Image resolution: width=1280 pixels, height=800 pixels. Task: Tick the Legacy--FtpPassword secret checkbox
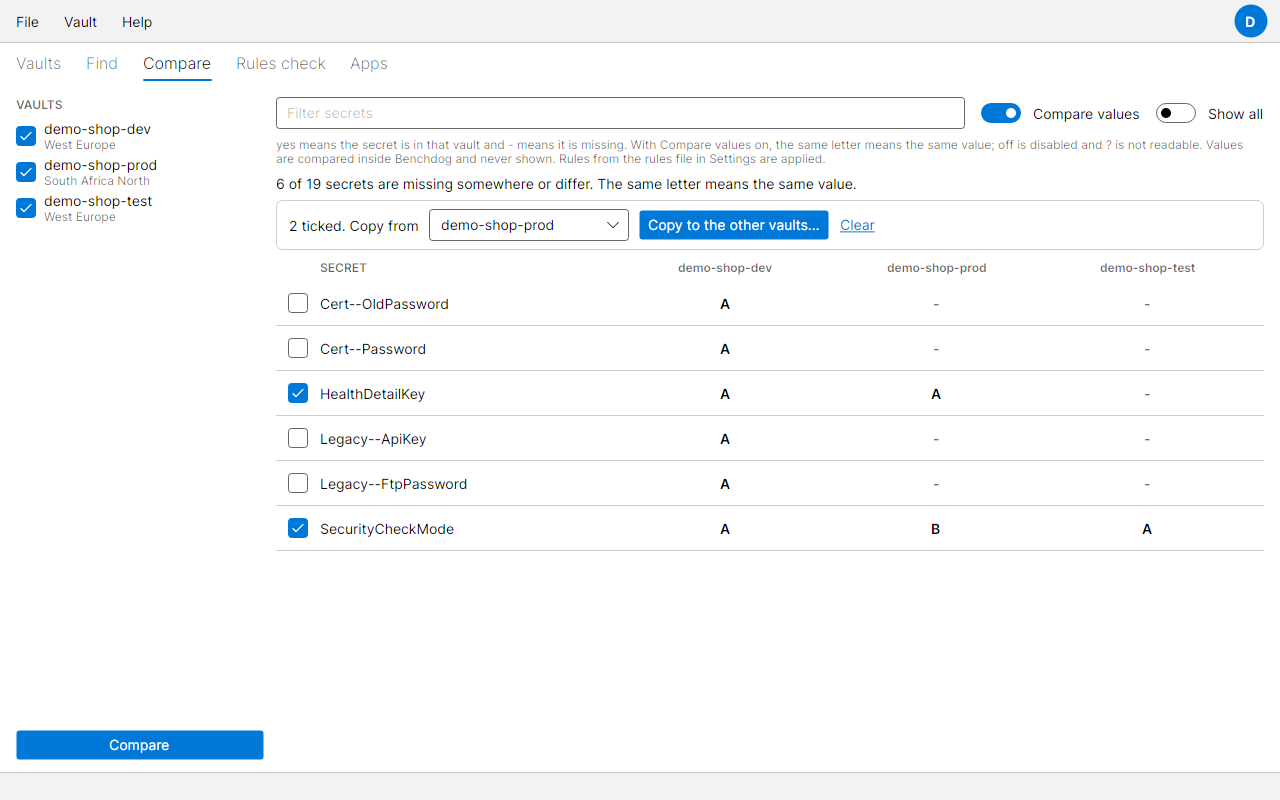coord(298,483)
